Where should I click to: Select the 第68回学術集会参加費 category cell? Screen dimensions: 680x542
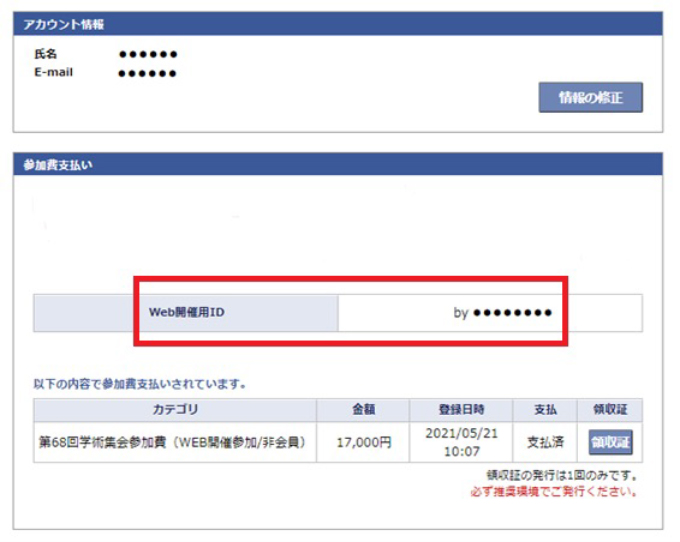175,442
